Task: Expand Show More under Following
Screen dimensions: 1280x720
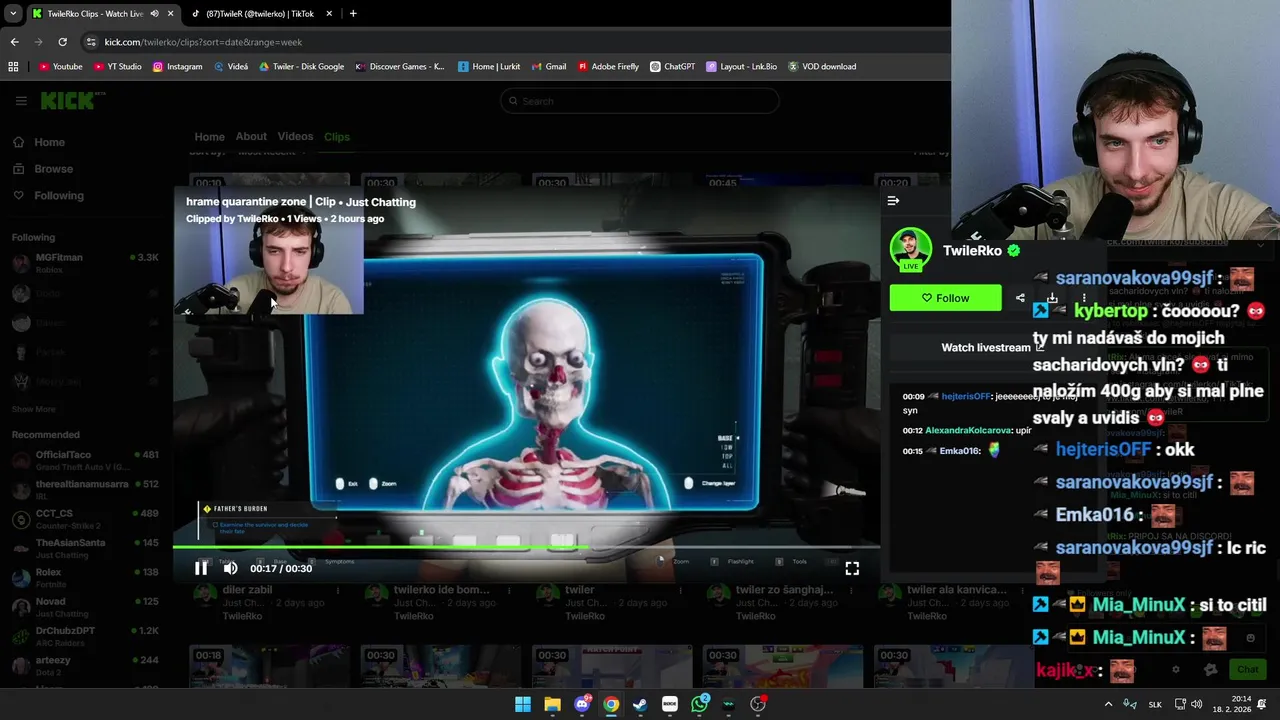Action: (34, 409)
